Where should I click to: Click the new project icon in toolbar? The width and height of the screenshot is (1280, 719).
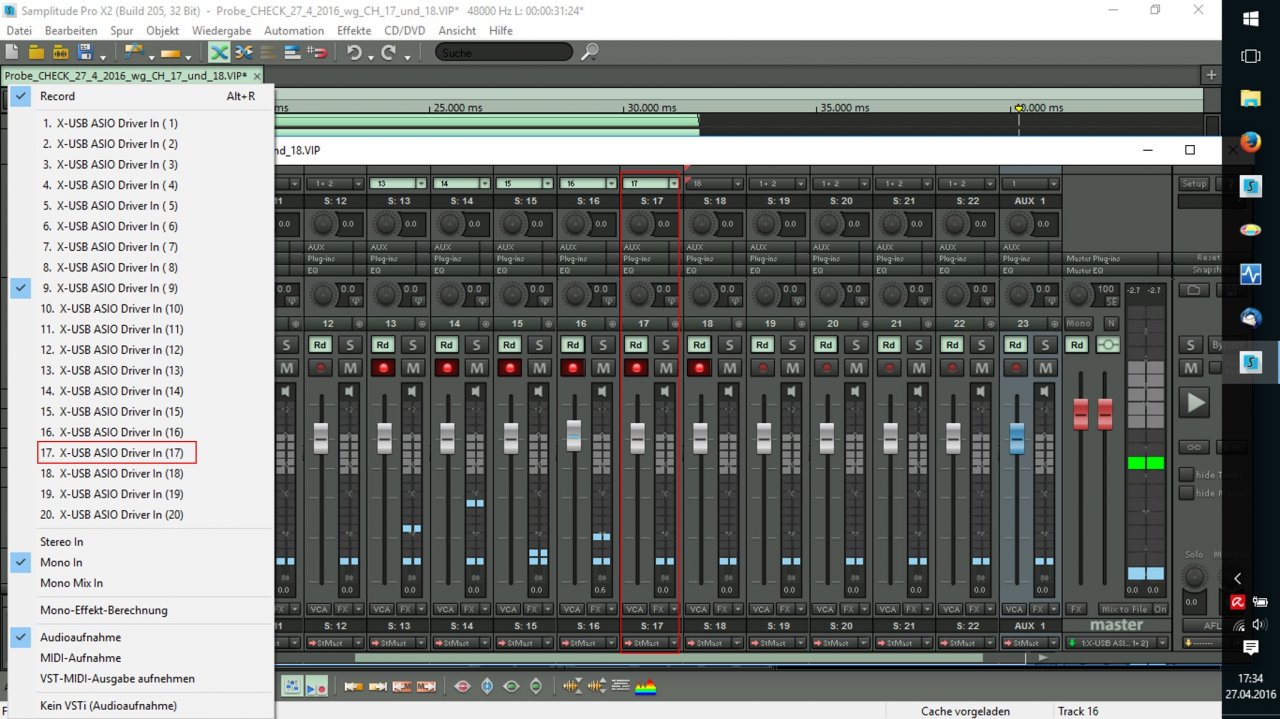[14, 52]
